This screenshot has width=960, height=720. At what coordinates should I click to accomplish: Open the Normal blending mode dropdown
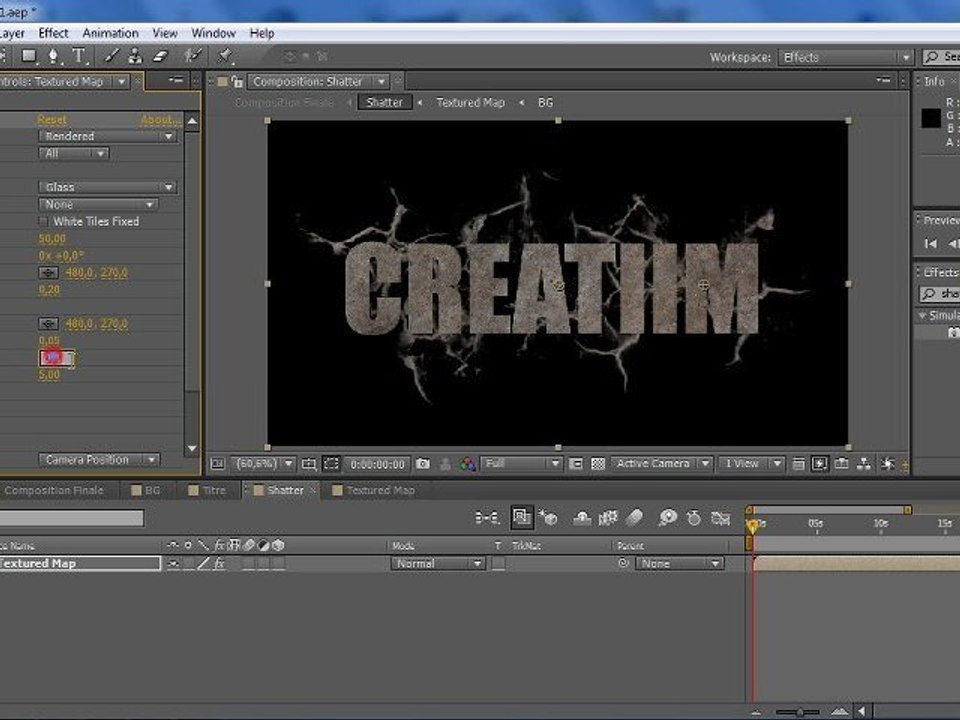point(438,563)
